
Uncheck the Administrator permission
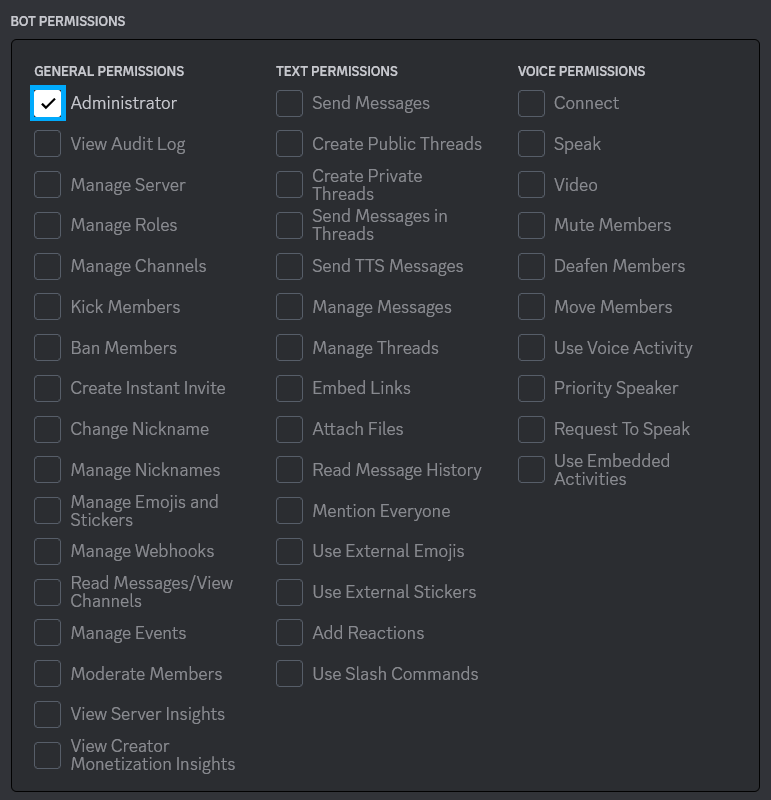(x=47, y=103)
